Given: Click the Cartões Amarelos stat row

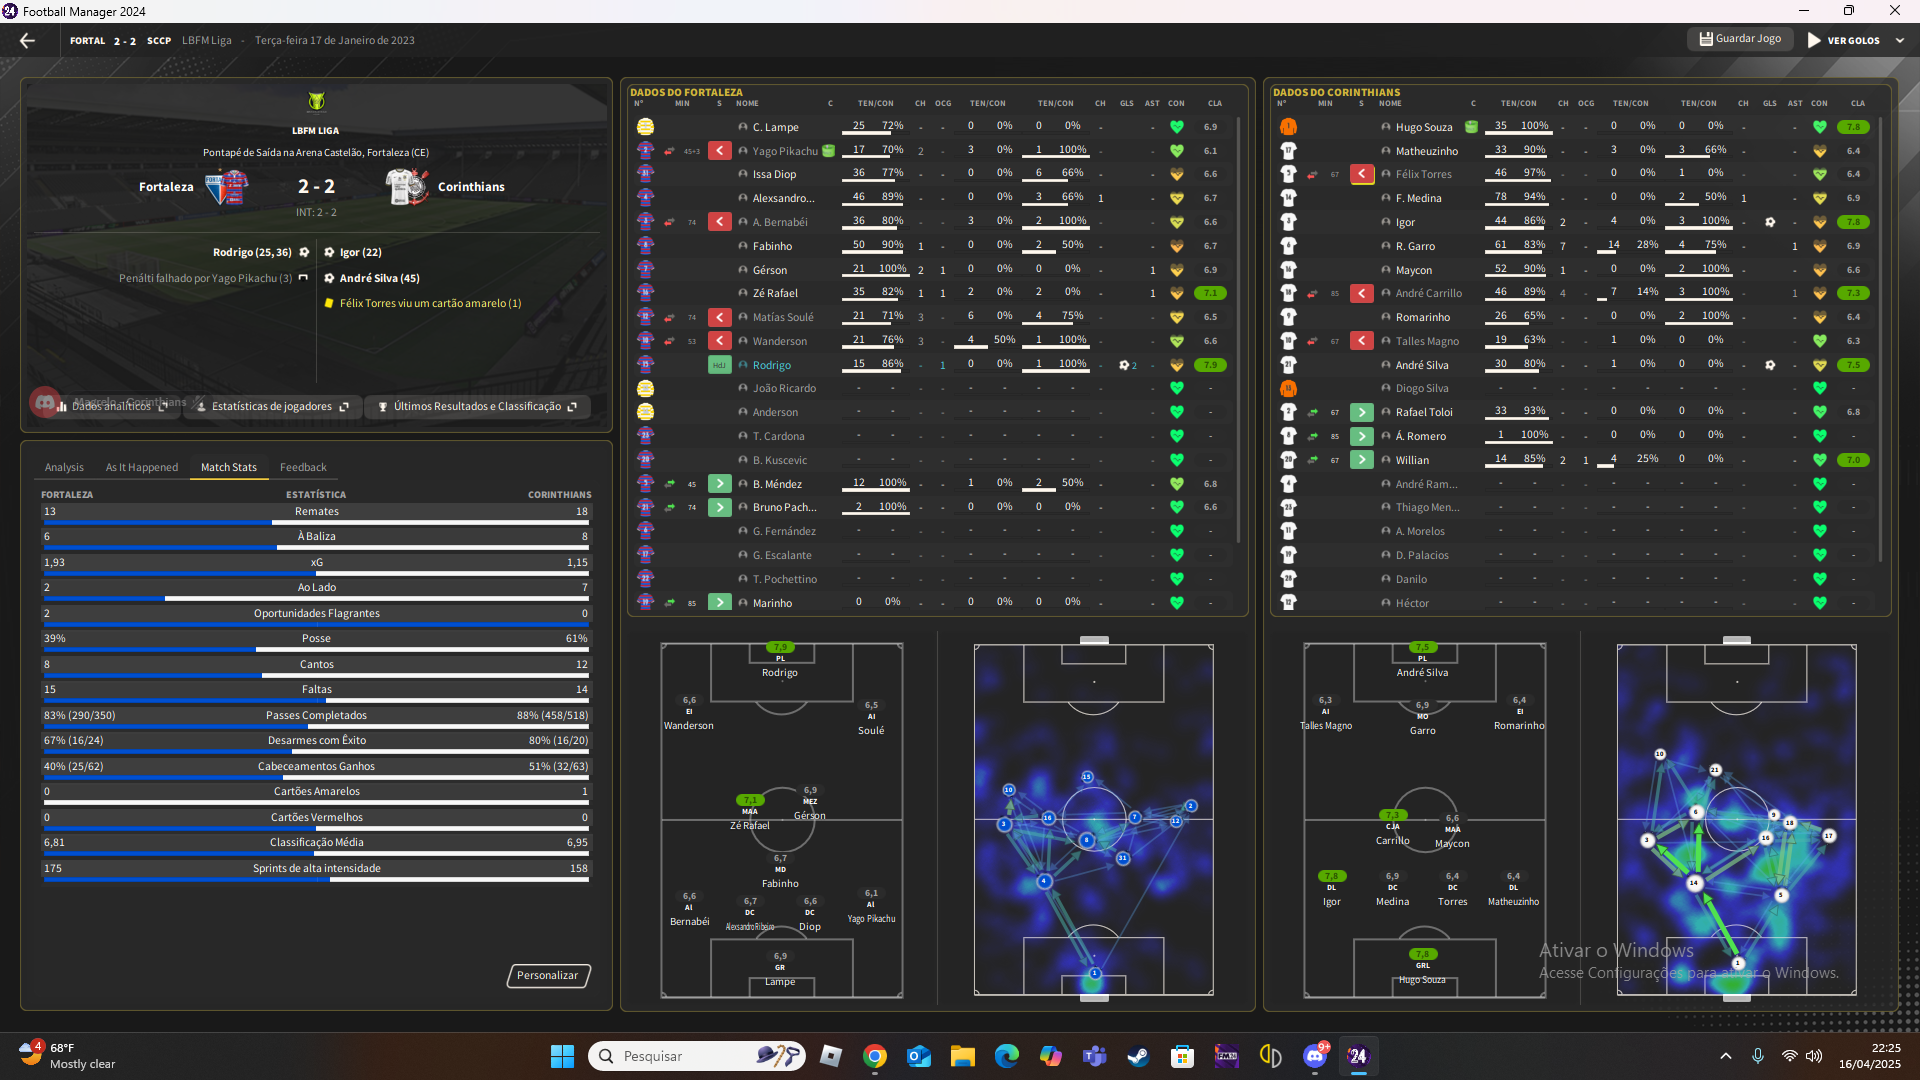Looking at the screenshot, I should (x=316, y=793).
